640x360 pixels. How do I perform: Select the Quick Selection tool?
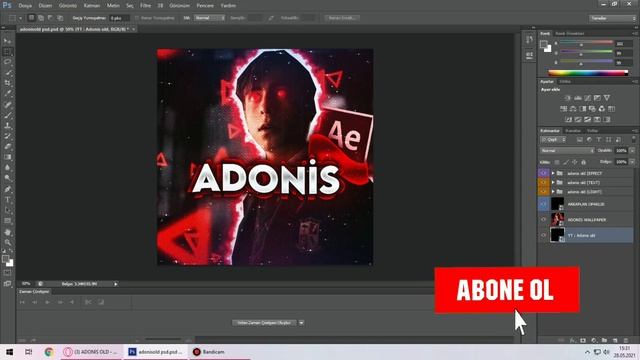click(x=7, y=73)
